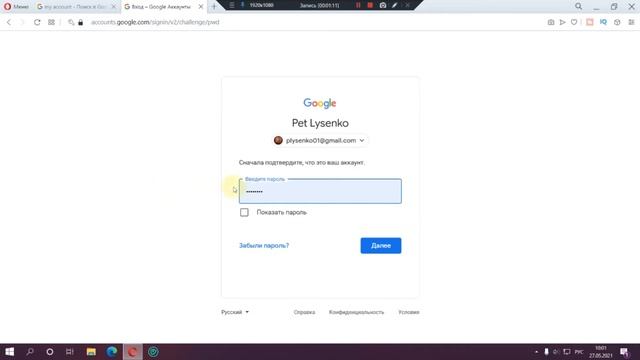This screenshot has width=640, height=360.
Task: Open Task View on taskbar
Action: click(x=70, y=352)
